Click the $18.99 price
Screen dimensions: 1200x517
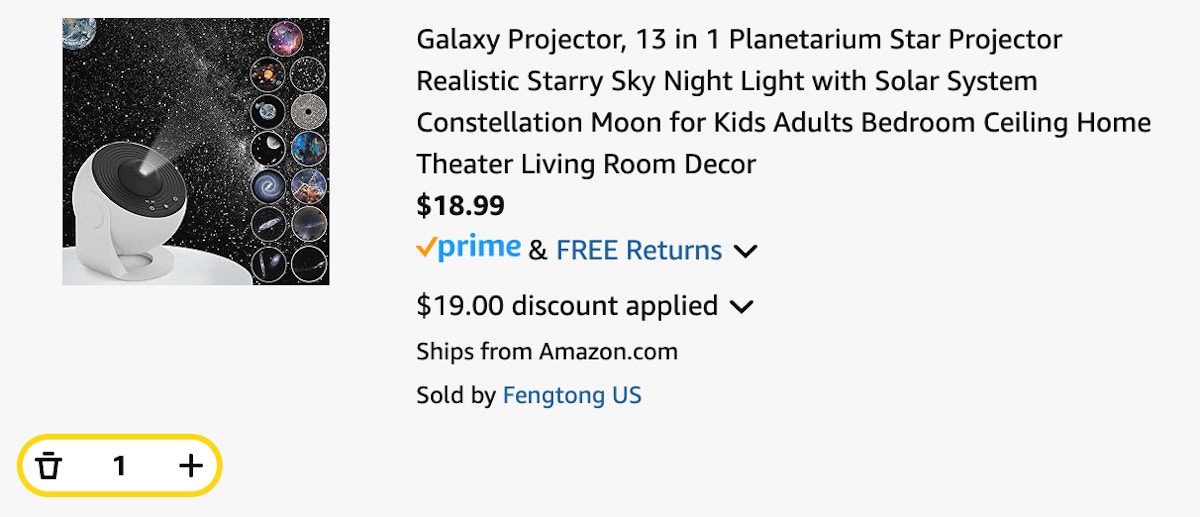(x=460, y=206)
